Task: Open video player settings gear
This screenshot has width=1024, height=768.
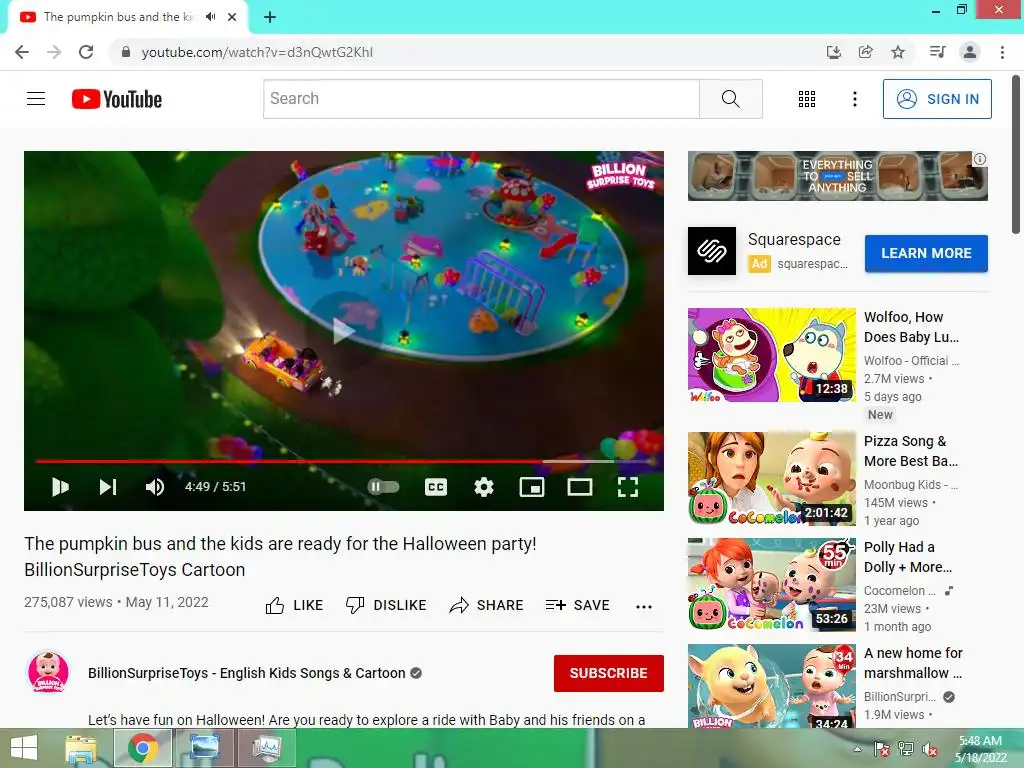Action: (483, 487)
